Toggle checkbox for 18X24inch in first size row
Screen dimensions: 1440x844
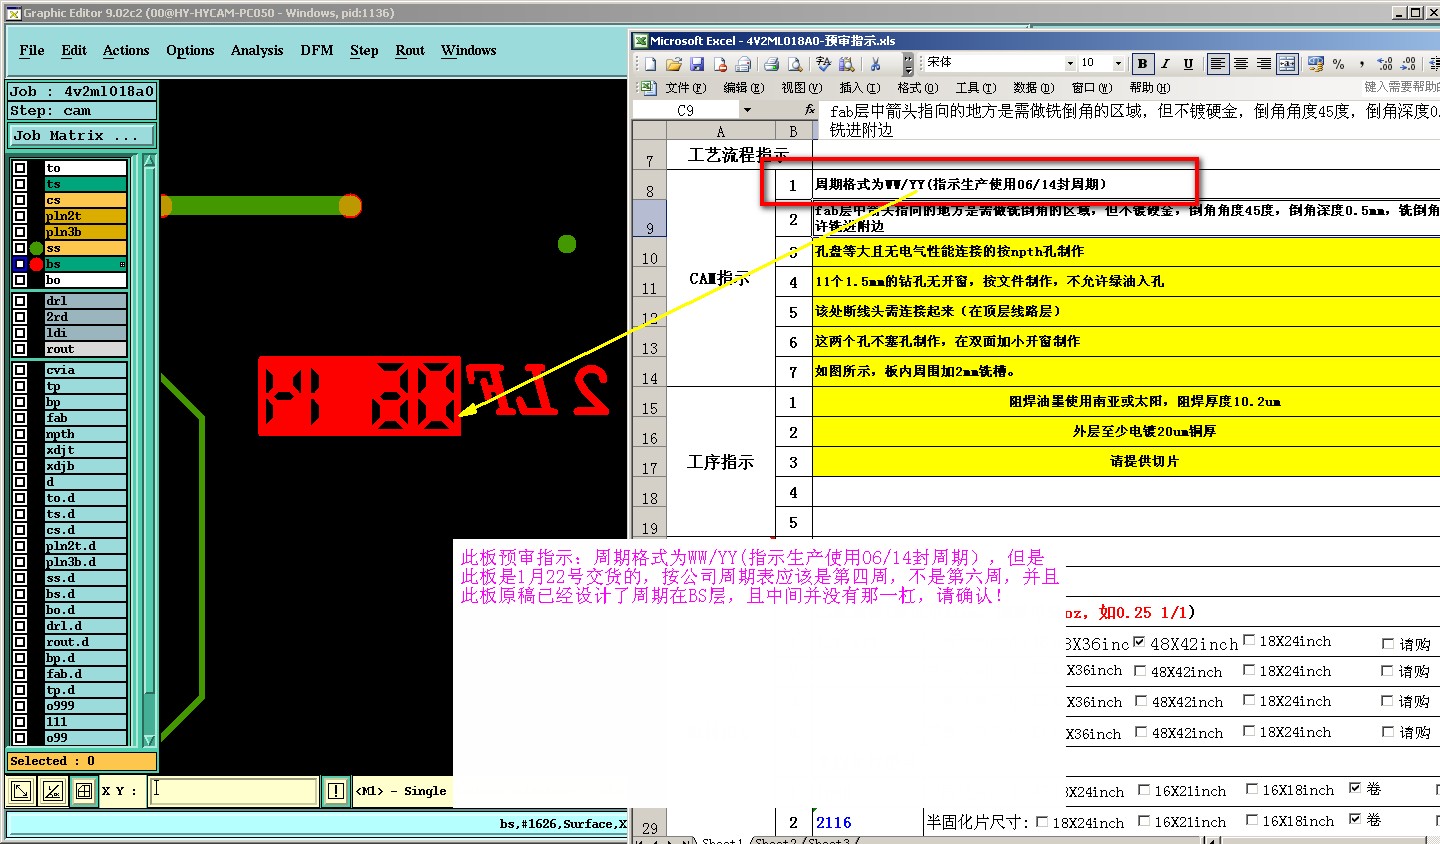coord(1249,640)
